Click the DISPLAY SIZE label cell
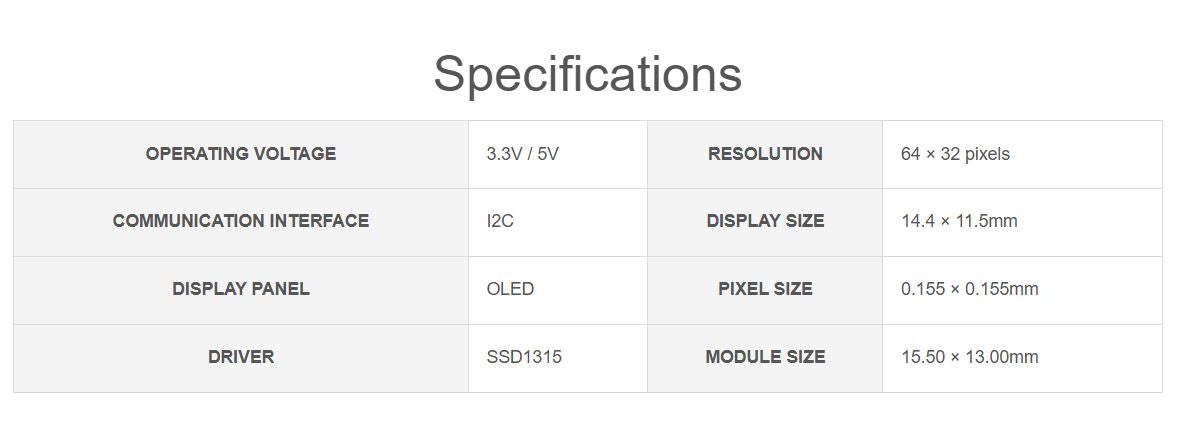 pos(765,221)
